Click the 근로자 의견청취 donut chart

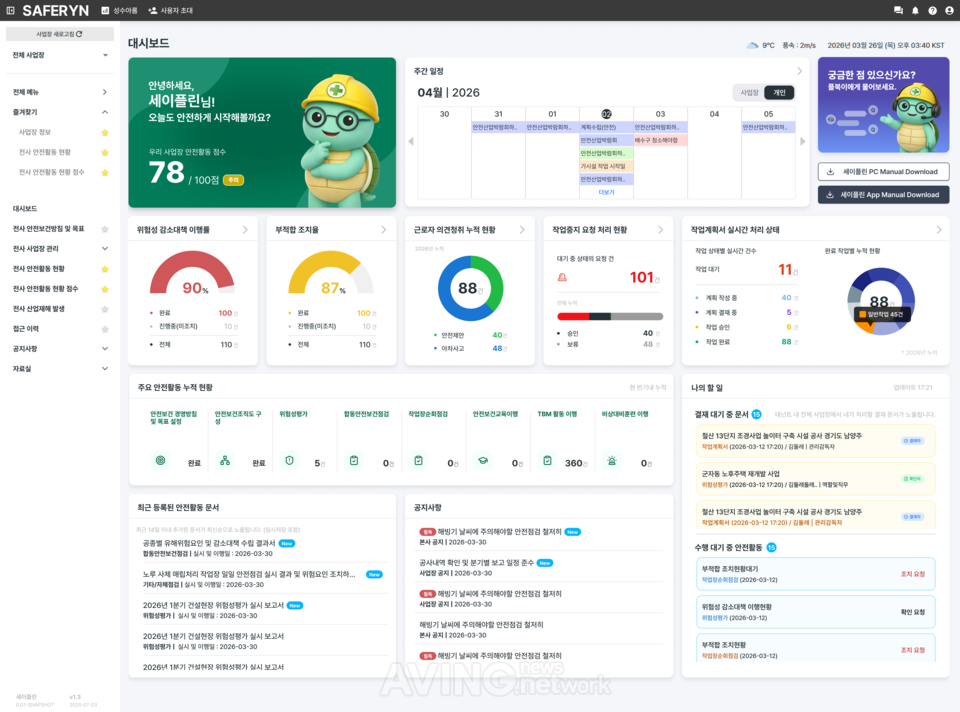coord(470,288)
